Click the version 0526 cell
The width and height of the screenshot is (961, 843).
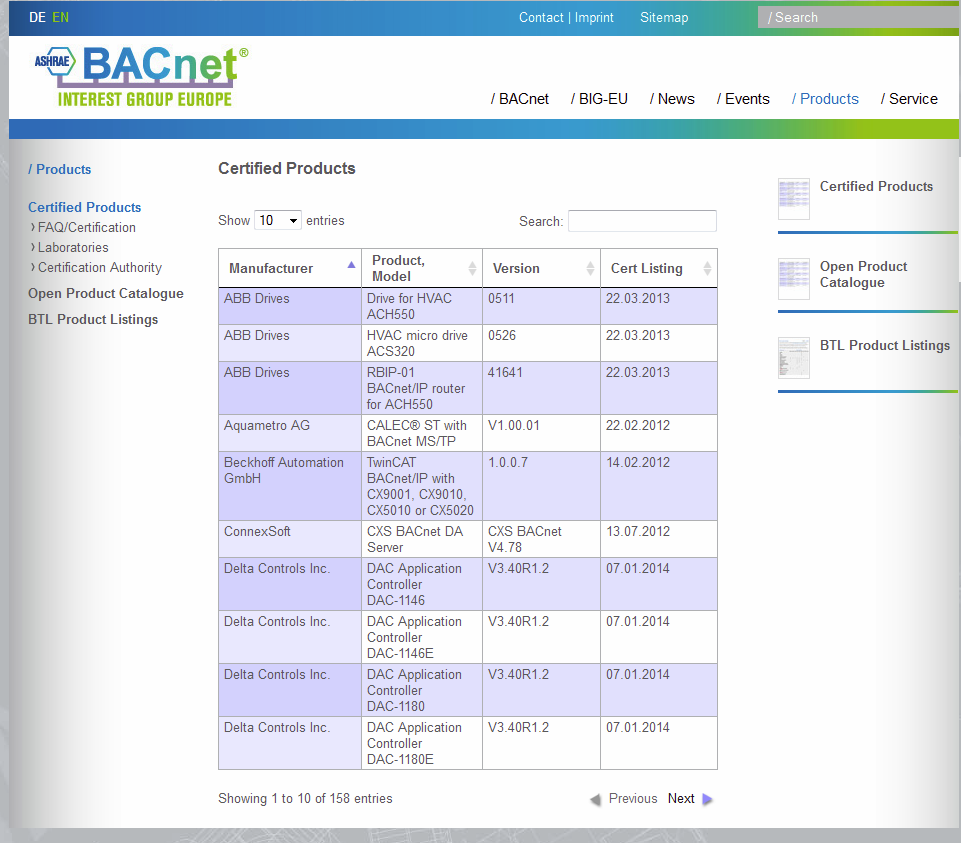[542, 343]
